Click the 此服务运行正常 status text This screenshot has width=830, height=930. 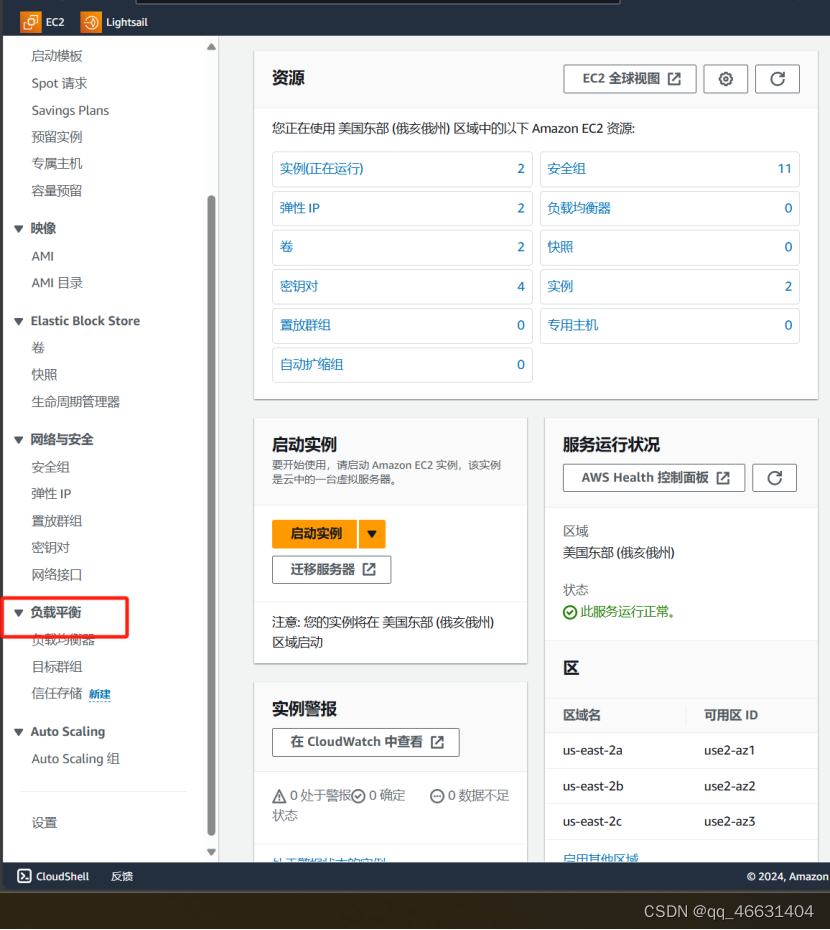627,611
